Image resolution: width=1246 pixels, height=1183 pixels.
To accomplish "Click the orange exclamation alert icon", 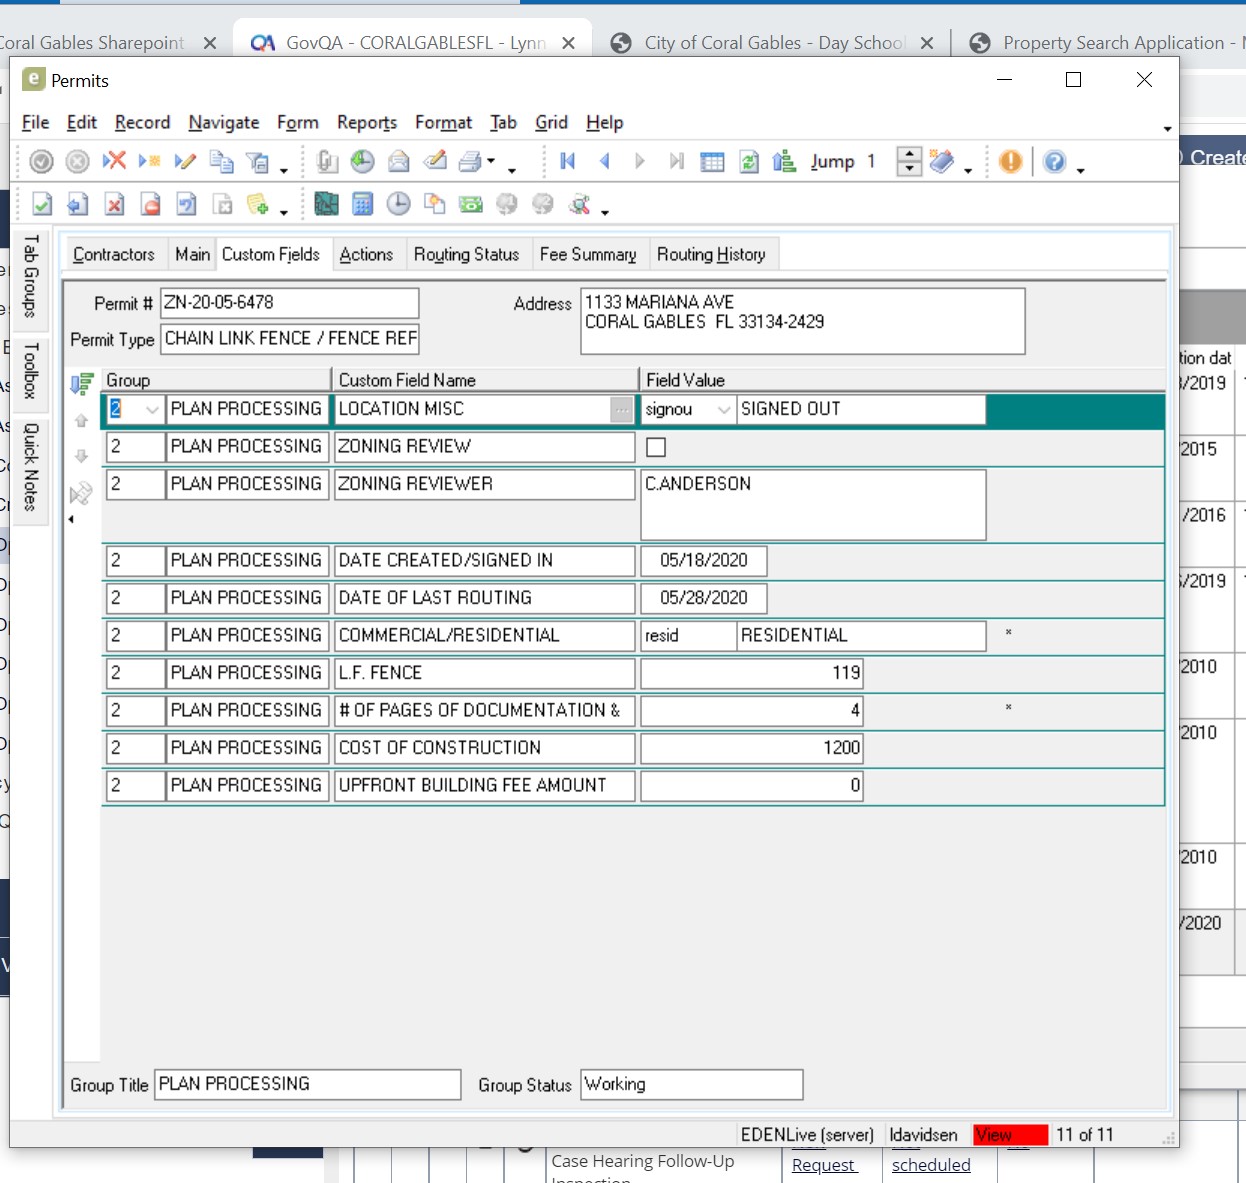I will pos(1010,162).
